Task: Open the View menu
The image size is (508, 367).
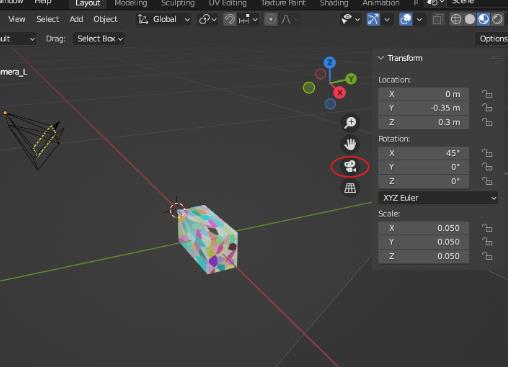Action: click(17, 19)
